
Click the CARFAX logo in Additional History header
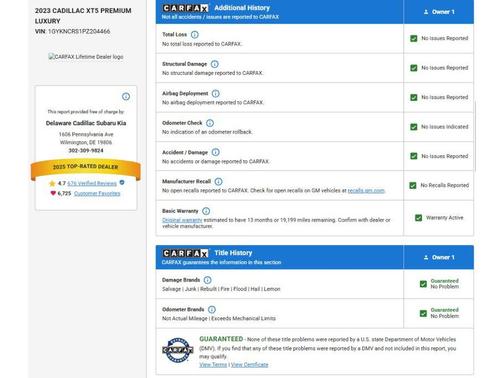click(x=185, y=8)
